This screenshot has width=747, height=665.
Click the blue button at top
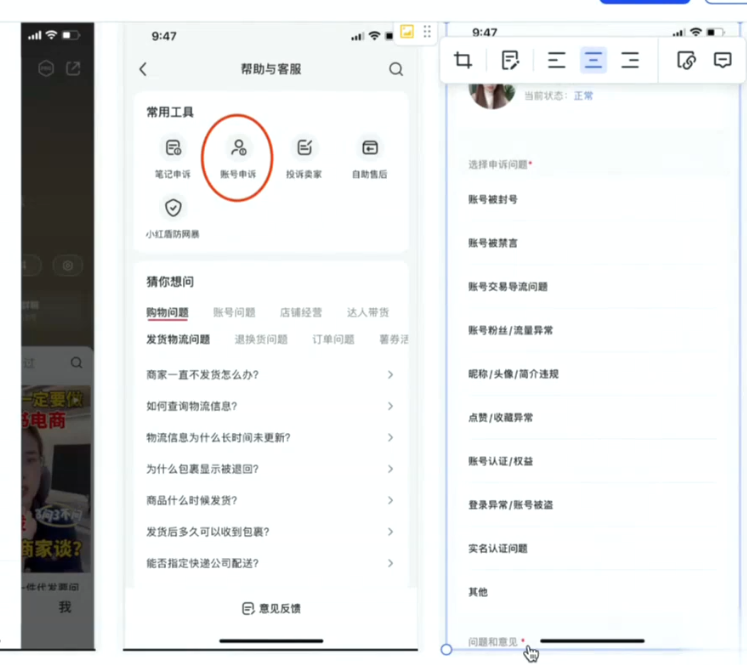pos(645,1)
